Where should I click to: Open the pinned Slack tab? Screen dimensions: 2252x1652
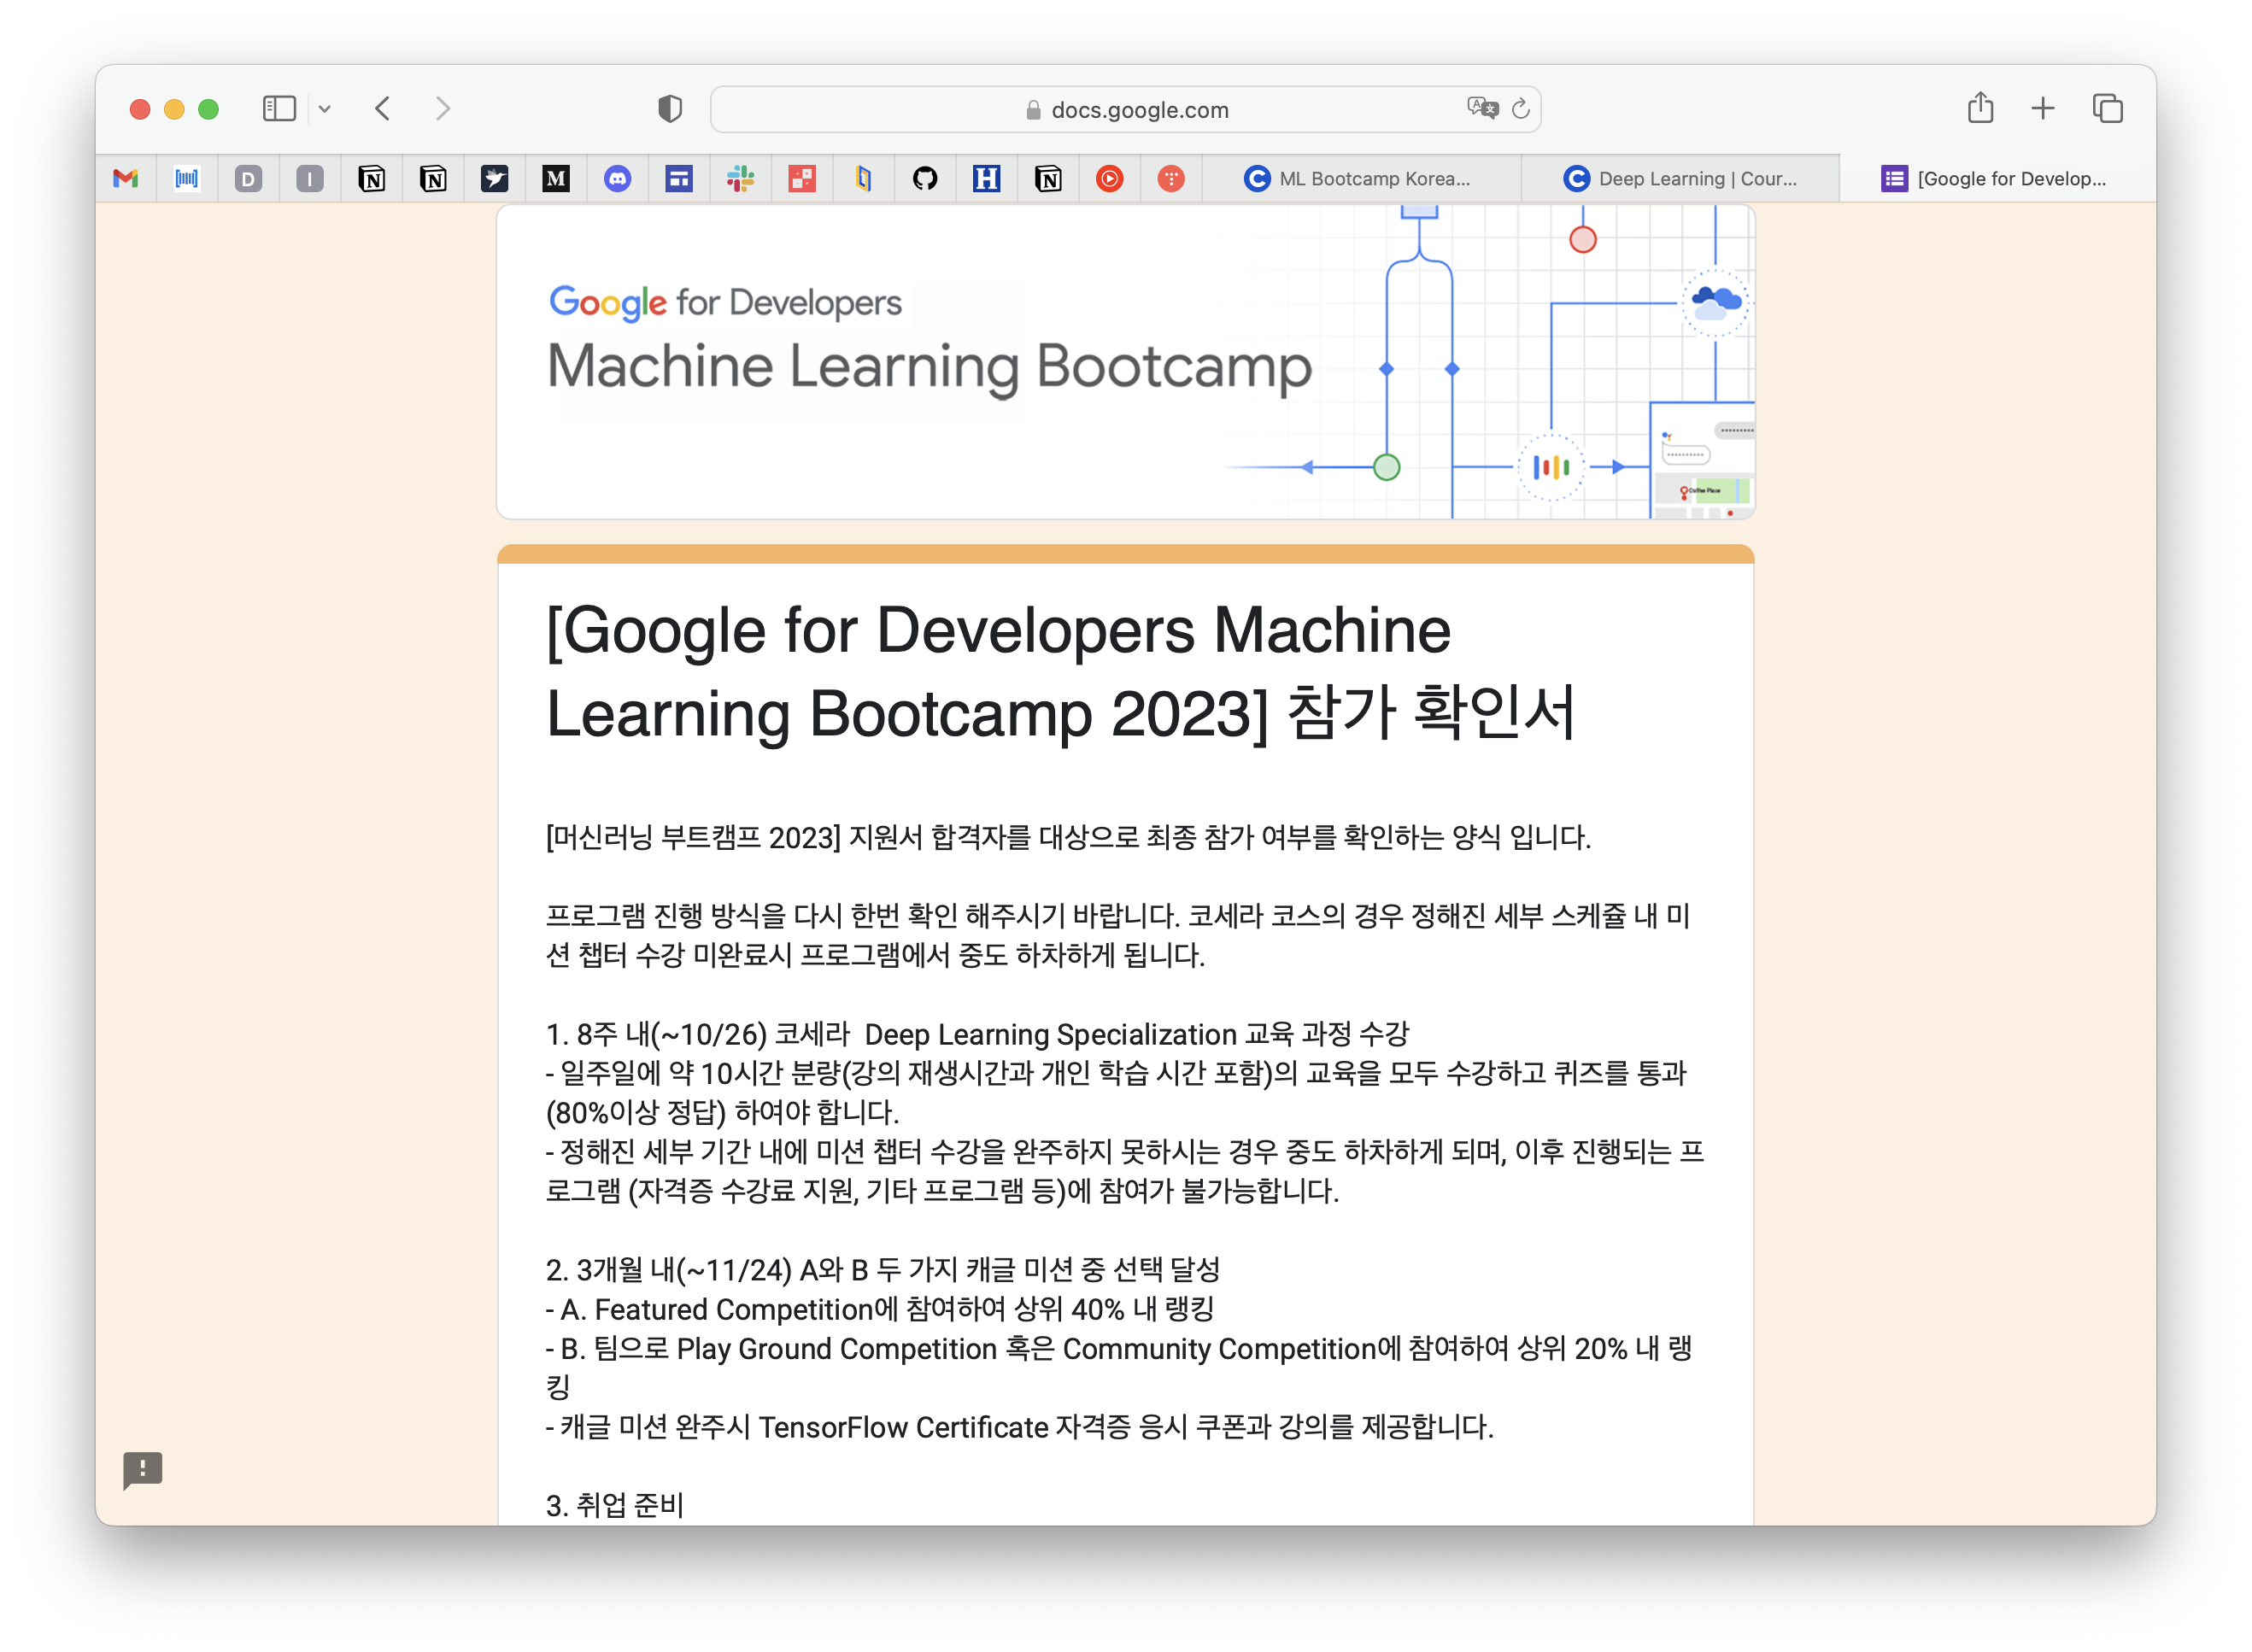coord(740,179)
